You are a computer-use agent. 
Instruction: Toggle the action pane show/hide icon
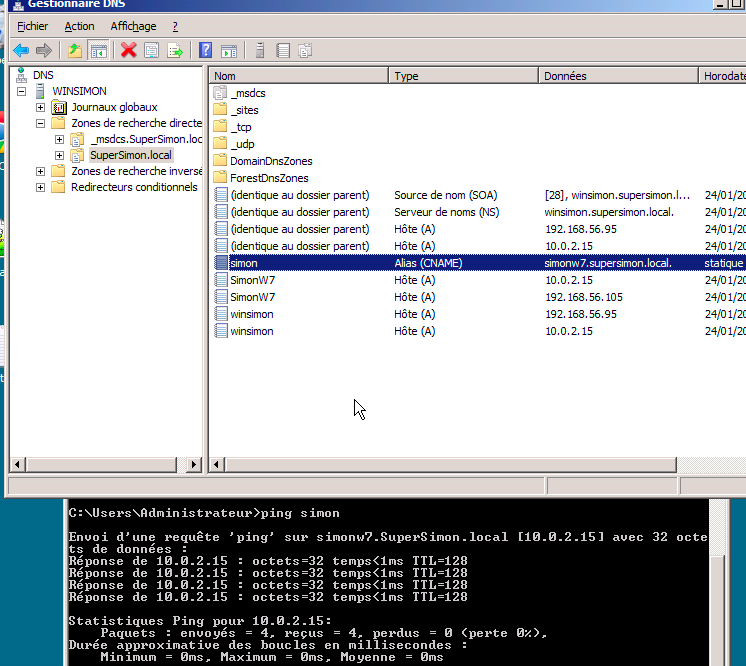click(229, 50)
